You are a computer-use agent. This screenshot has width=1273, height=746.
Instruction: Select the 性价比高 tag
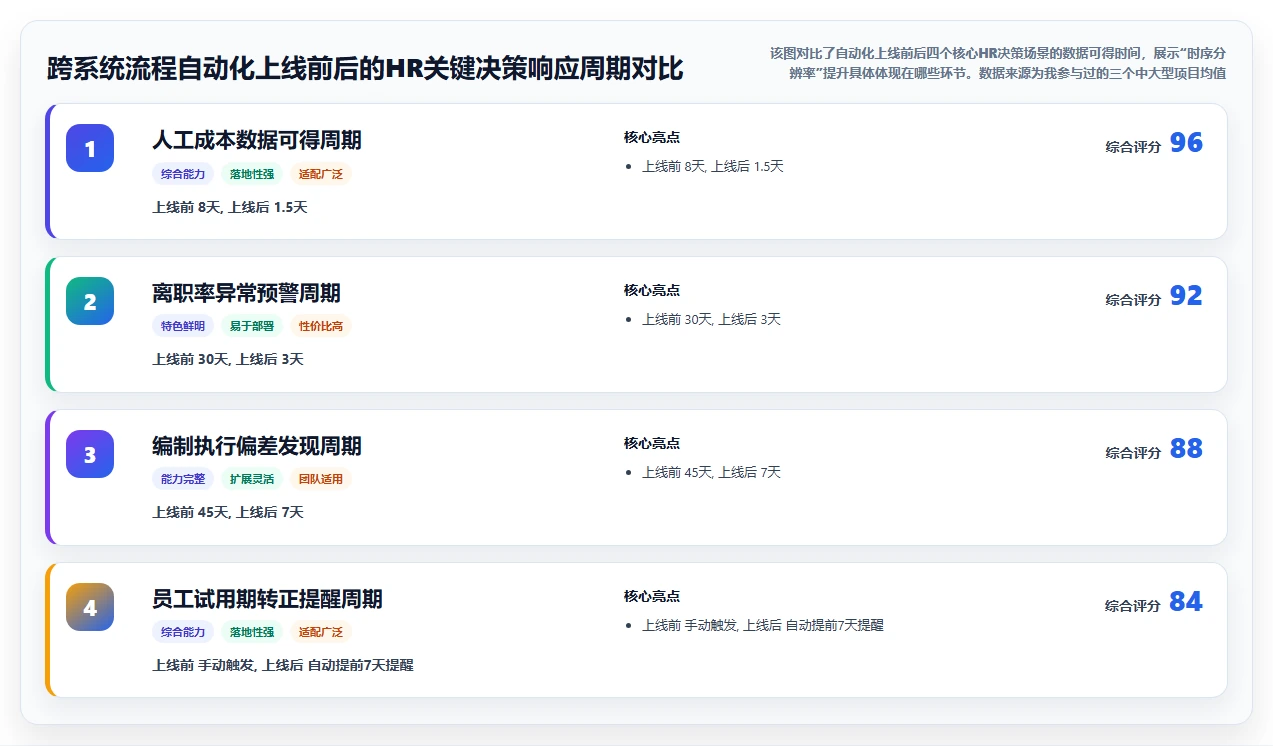[321, 326]
